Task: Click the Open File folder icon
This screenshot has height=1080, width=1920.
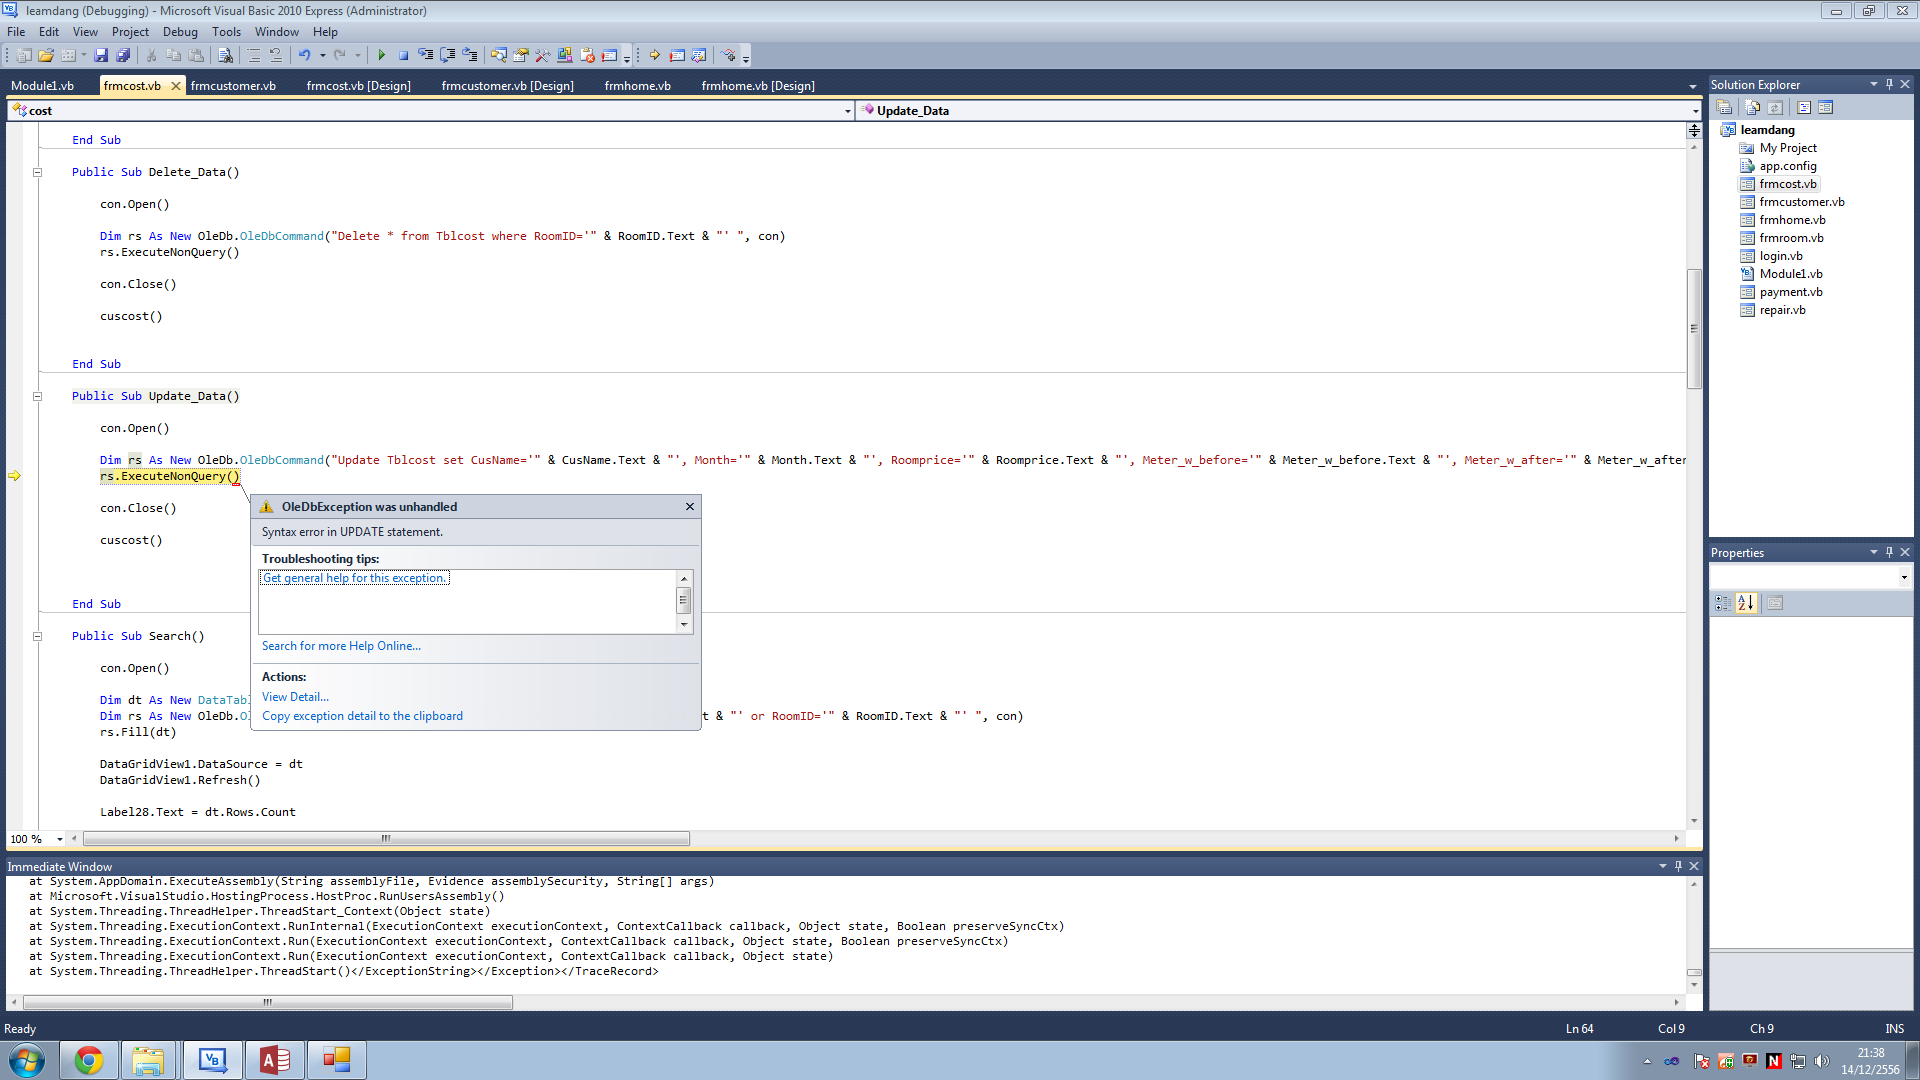Action: click(x=46, y=56)
